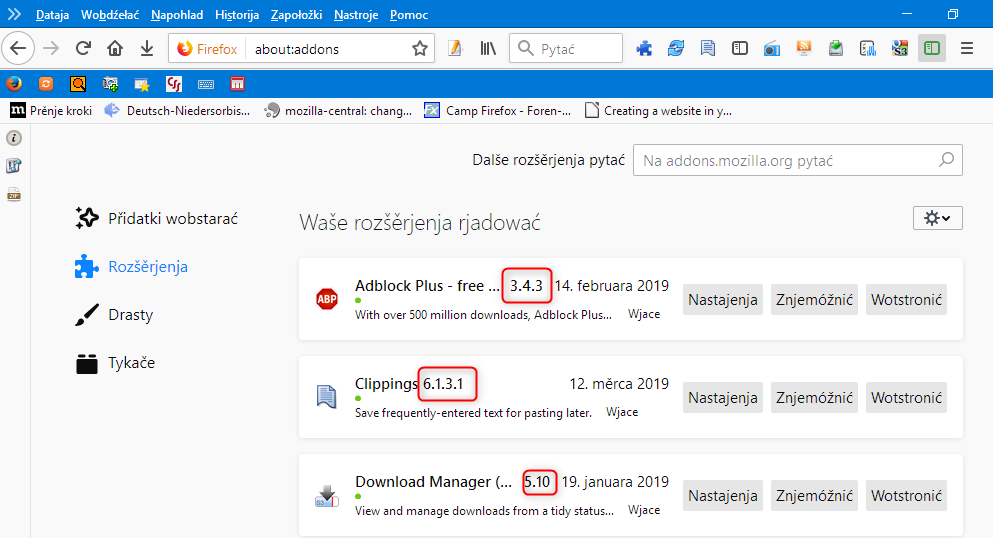This screenshot has height=538, width=993.
Task: Open the Downloads arrow icon
Action: pyautogui.click(x=147, y=48)
